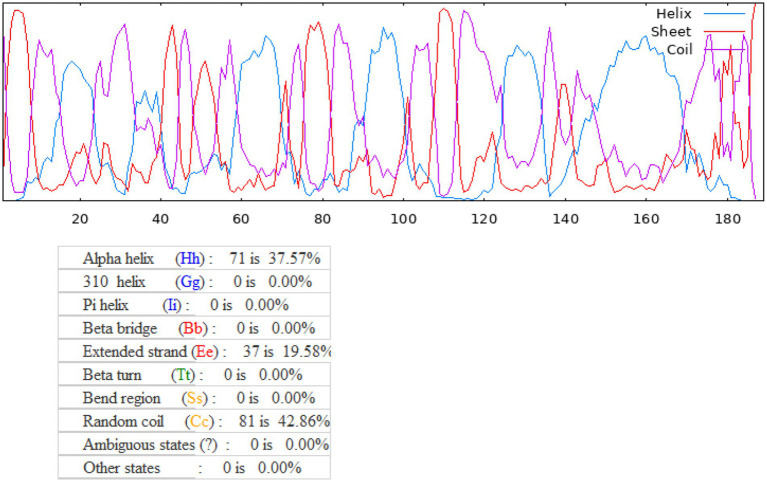Select the 310 helix row label
The image size is (767, 482).
[x=114, y=282]
